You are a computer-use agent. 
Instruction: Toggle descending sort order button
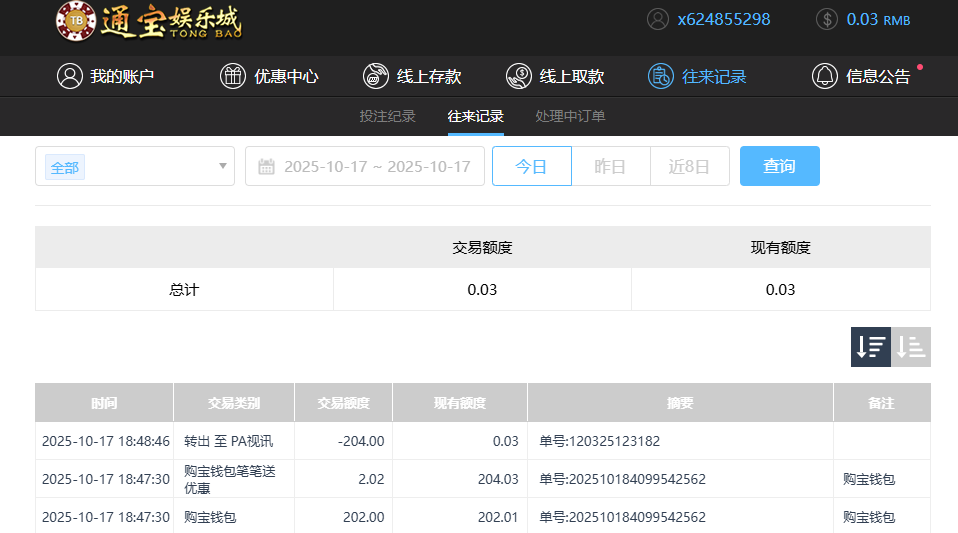pyautogui.click(x=870, y=347)
